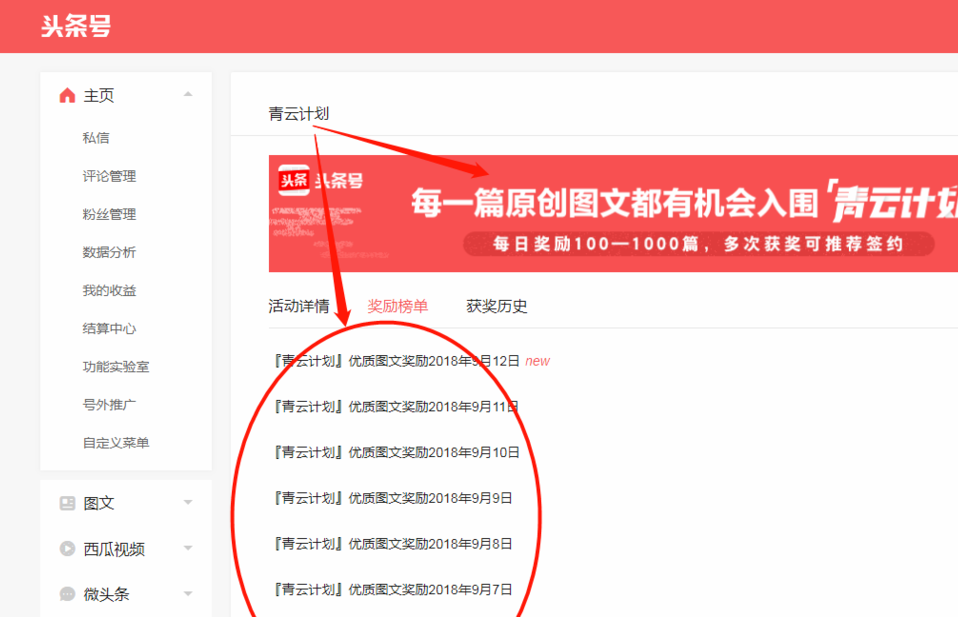Click the 西瓜视频 play icon
This screenshot has width=958, height=617.
67,549
